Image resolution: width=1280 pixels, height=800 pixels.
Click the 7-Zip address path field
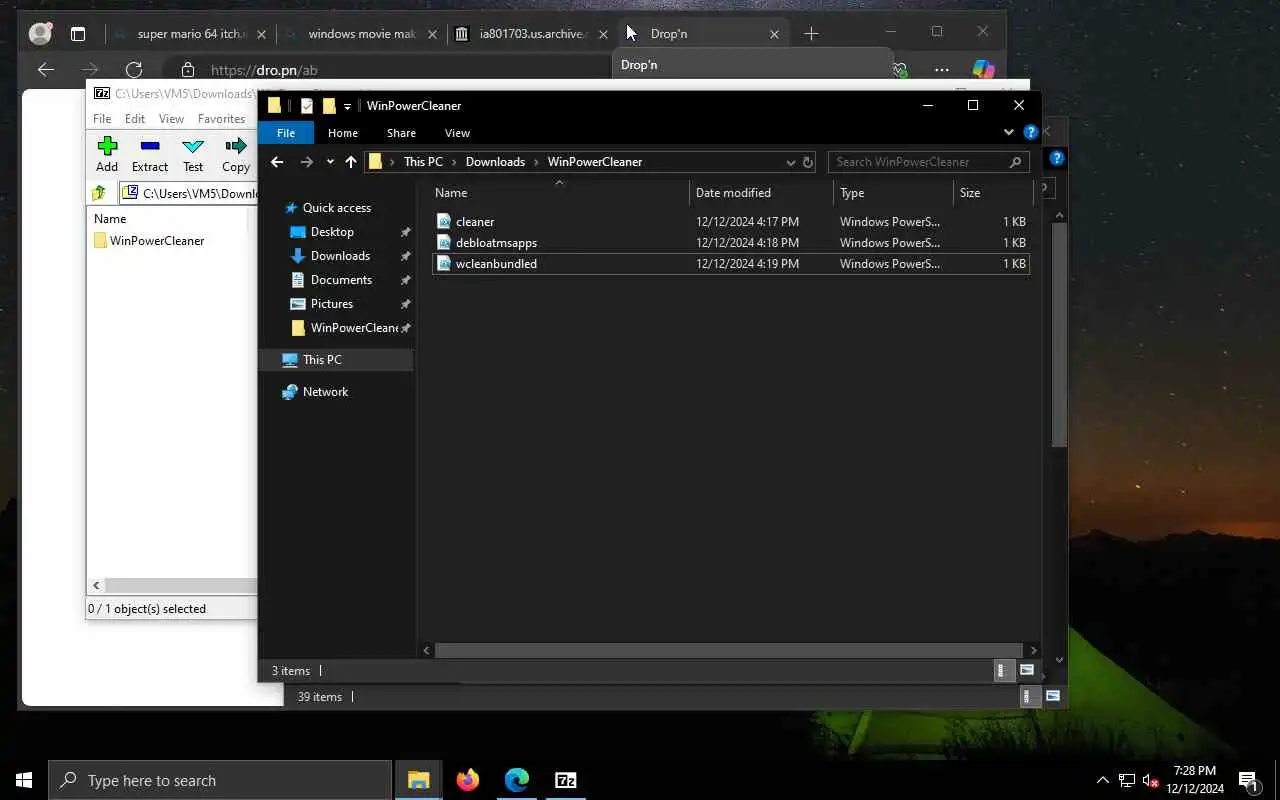coord(190,193)
